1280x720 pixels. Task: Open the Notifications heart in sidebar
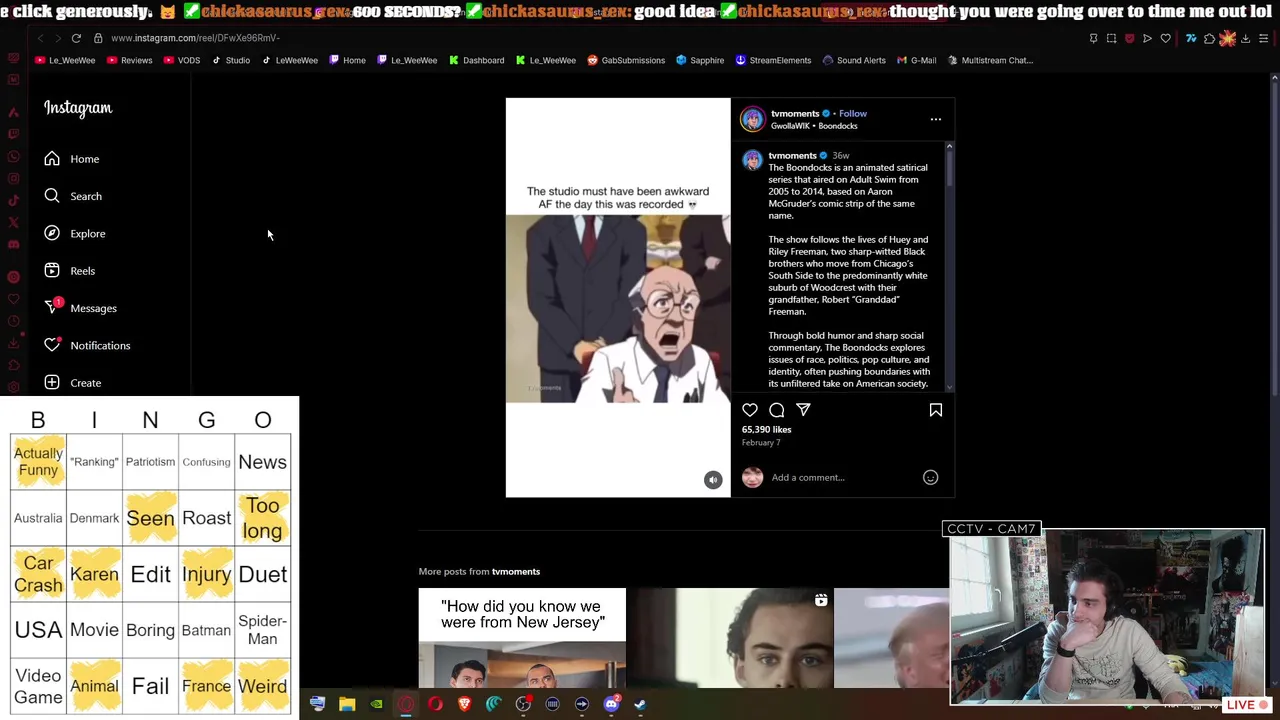(87, 345)
